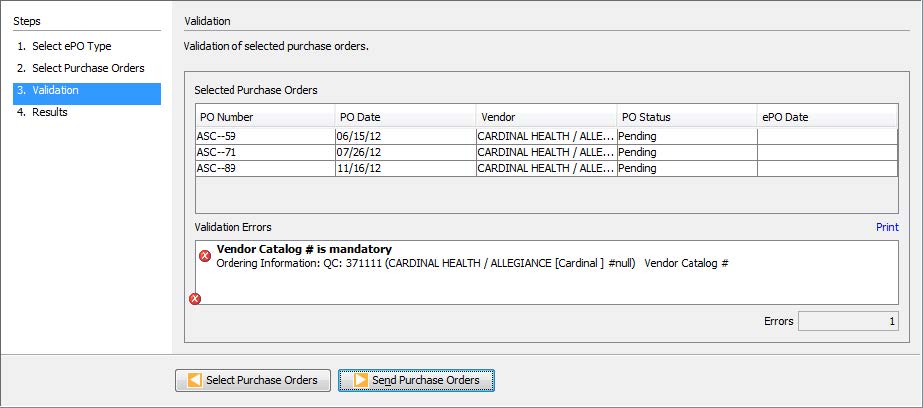Image resolution: width=923 pixels, height=408 pixels.
Task: Click the forward arrow icon on Send Purchase Orders button
Action: pos(359,380)
